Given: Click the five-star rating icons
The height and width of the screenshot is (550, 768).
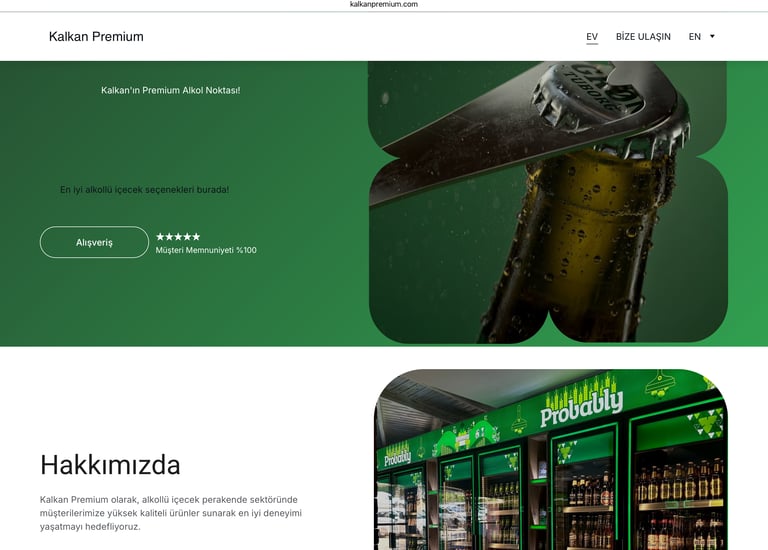Looking at the screenshot, I should pyautogui.click(x=178, y=237).
